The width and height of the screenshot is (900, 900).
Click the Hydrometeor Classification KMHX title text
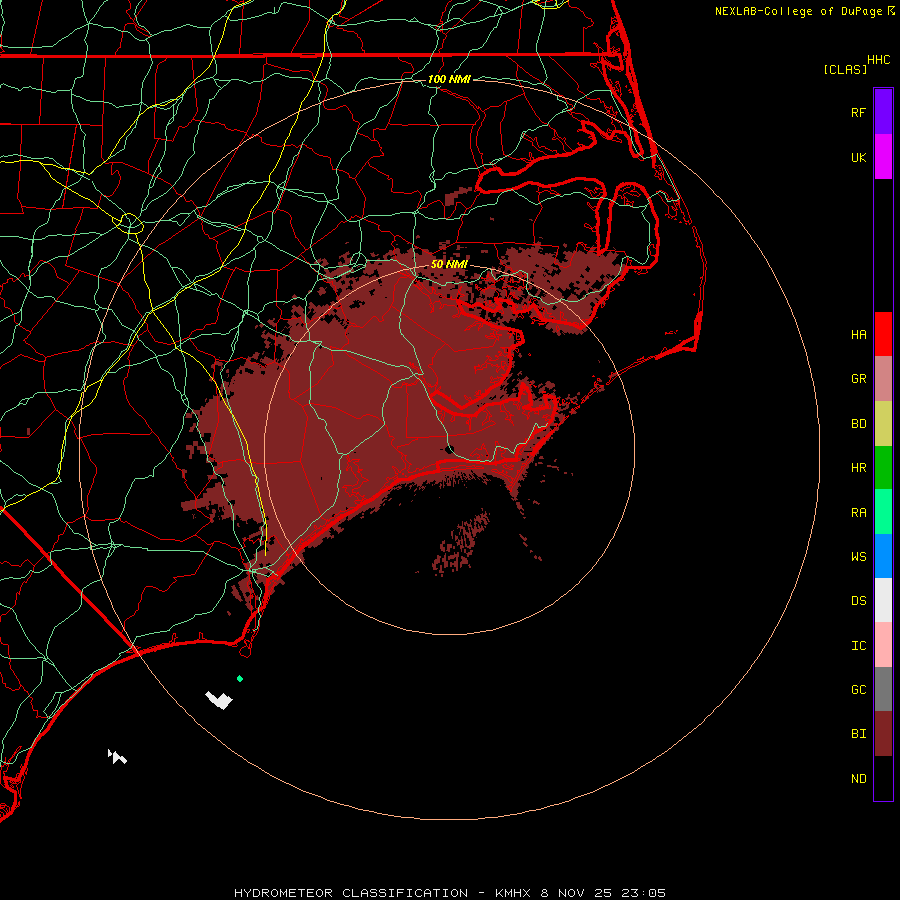point(450,893)
